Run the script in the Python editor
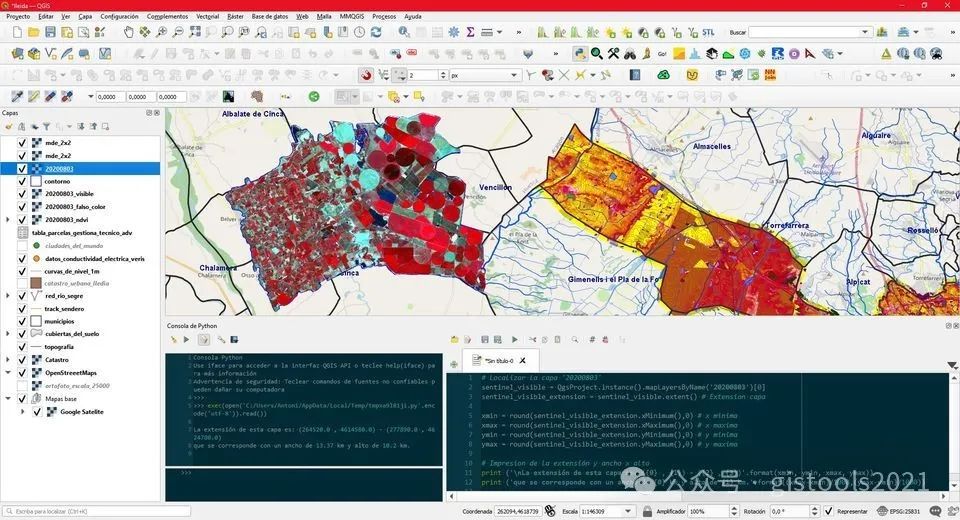The width and height of the screenshot is (960, 520). tap(514, 339)
